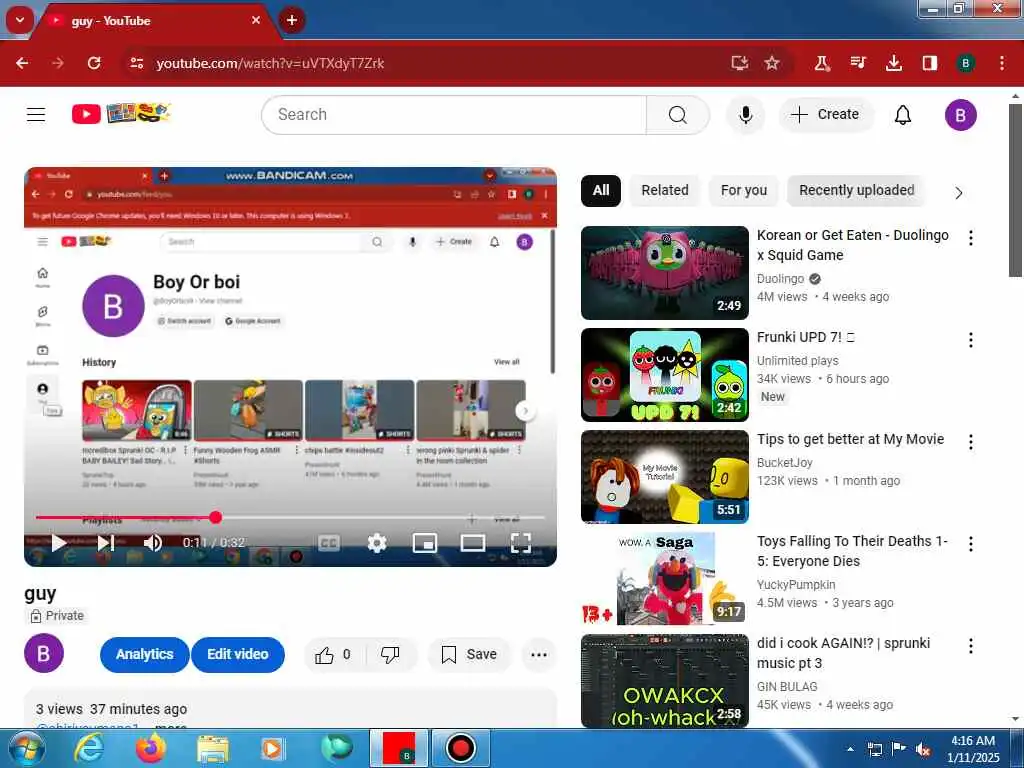Image resolution: width=1024 pixels, height=768 pixels.
Task: Like the video with thumbs up
Action: [x=333, y=654]
